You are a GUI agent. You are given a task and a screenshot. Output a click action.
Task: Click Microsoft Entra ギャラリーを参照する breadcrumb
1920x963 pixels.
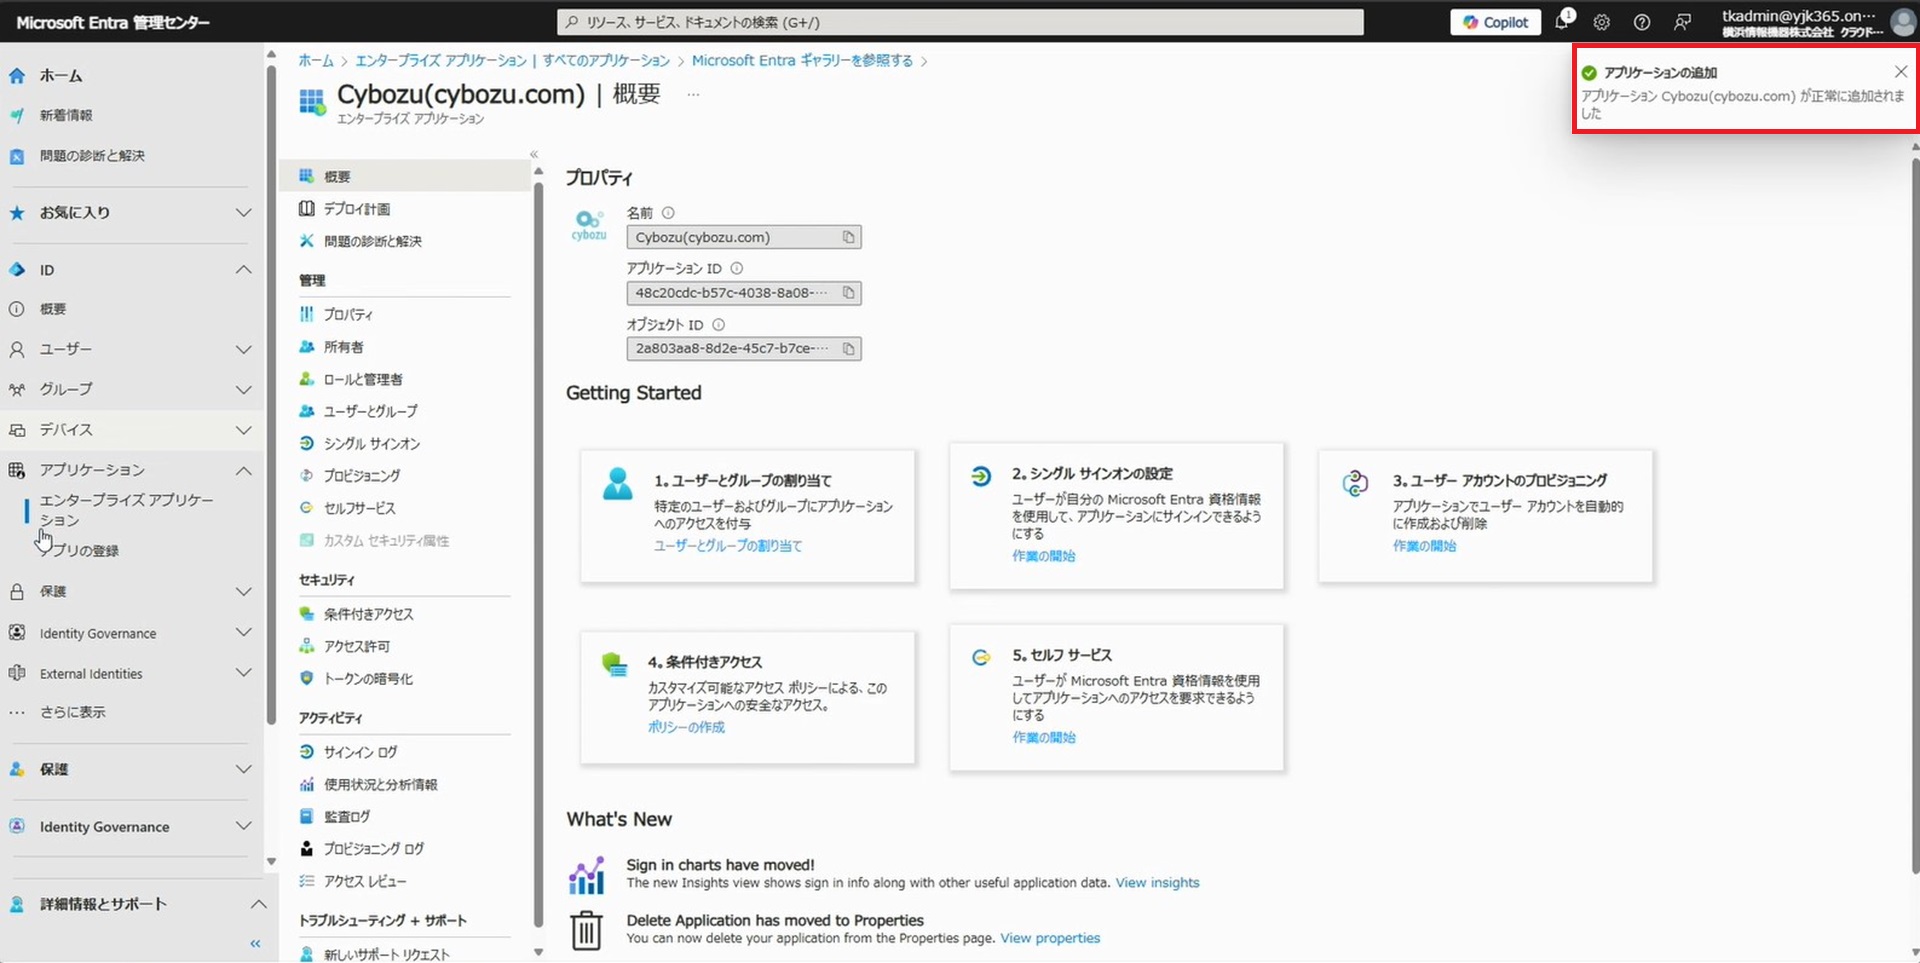(x=802, y=61)
